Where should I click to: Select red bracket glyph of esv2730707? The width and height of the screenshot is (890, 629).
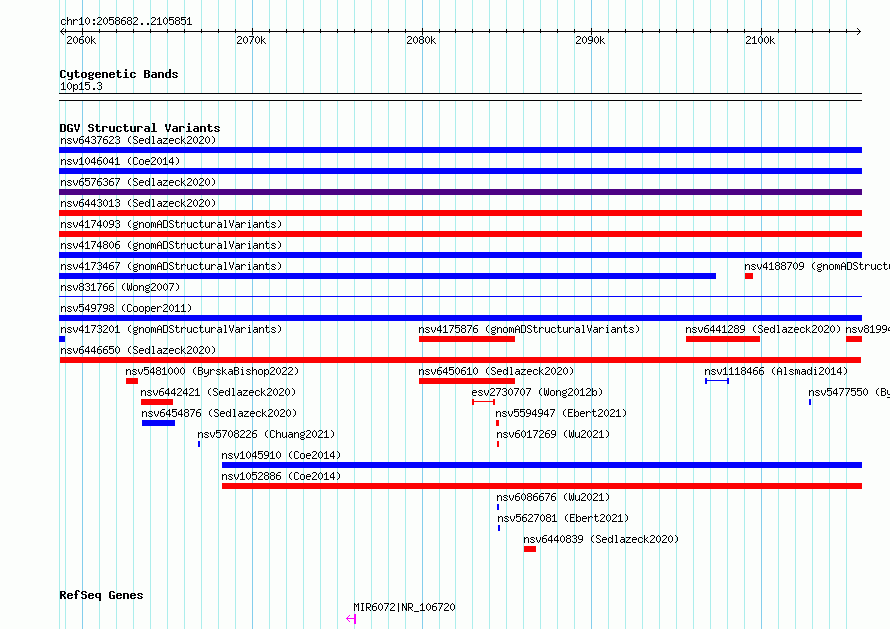click(x=484, y=402)
